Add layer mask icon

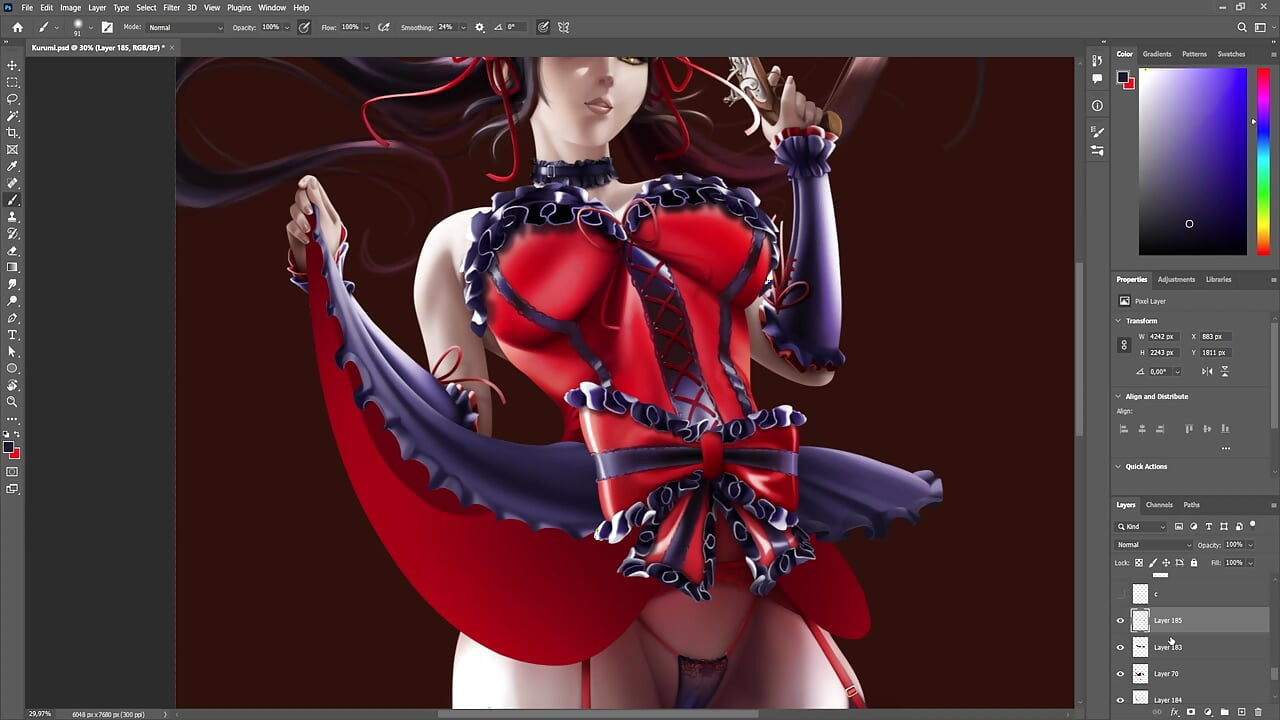pos(1190,712)
